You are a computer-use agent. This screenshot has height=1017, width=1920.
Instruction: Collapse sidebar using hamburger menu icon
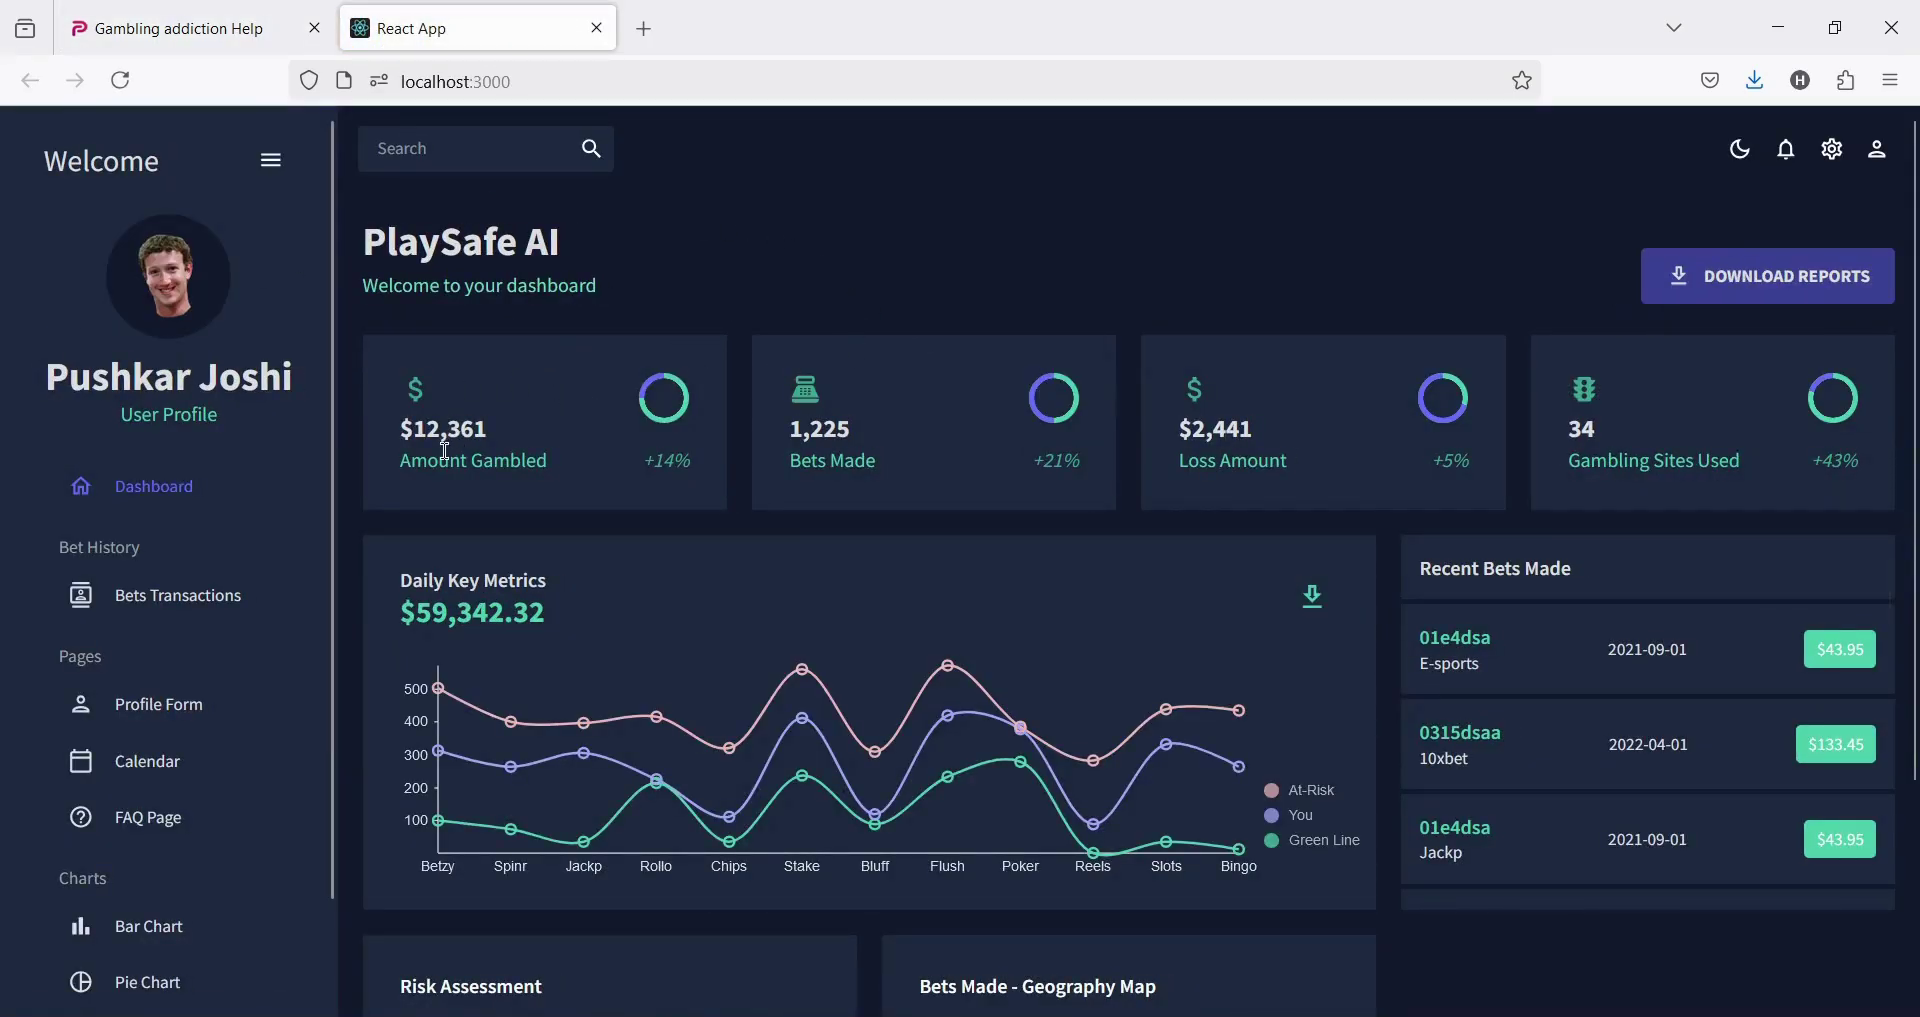click(271, 160)
